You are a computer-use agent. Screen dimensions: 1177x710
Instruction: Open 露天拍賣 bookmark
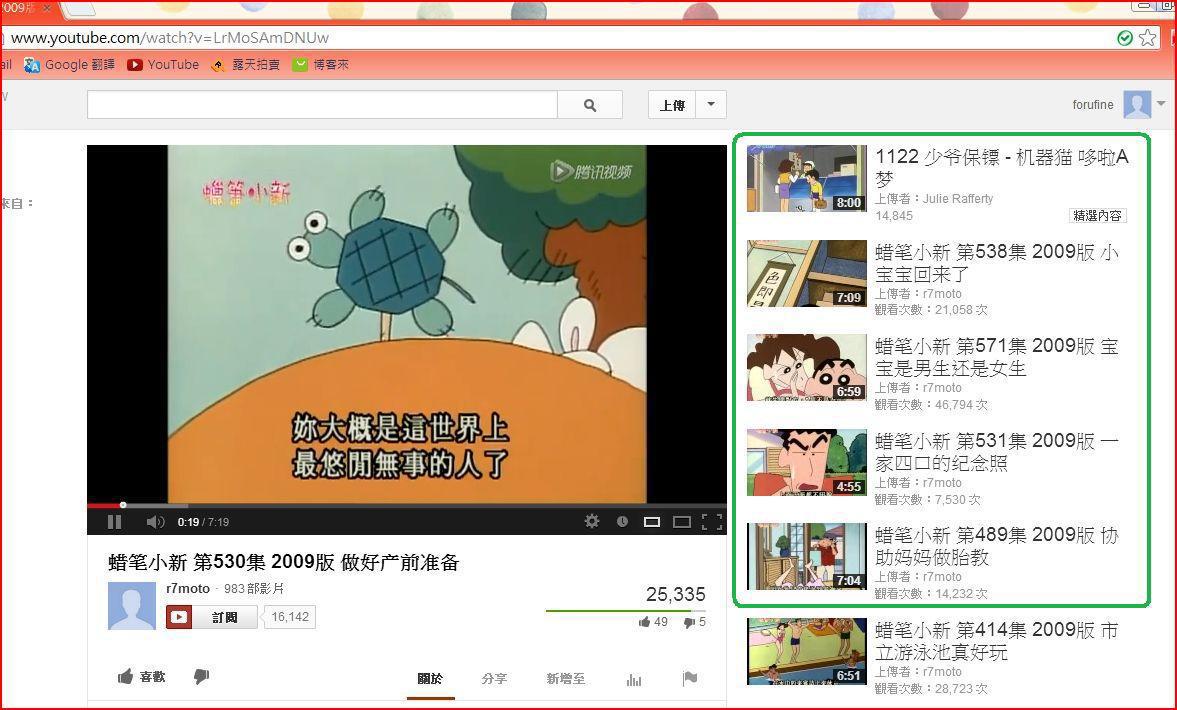click(245, 65)
